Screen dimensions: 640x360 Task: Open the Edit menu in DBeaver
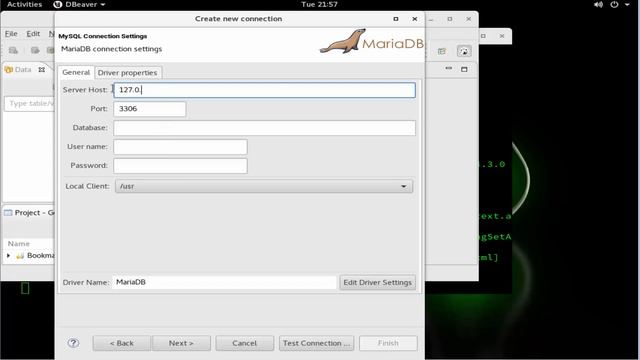point(33,34)
